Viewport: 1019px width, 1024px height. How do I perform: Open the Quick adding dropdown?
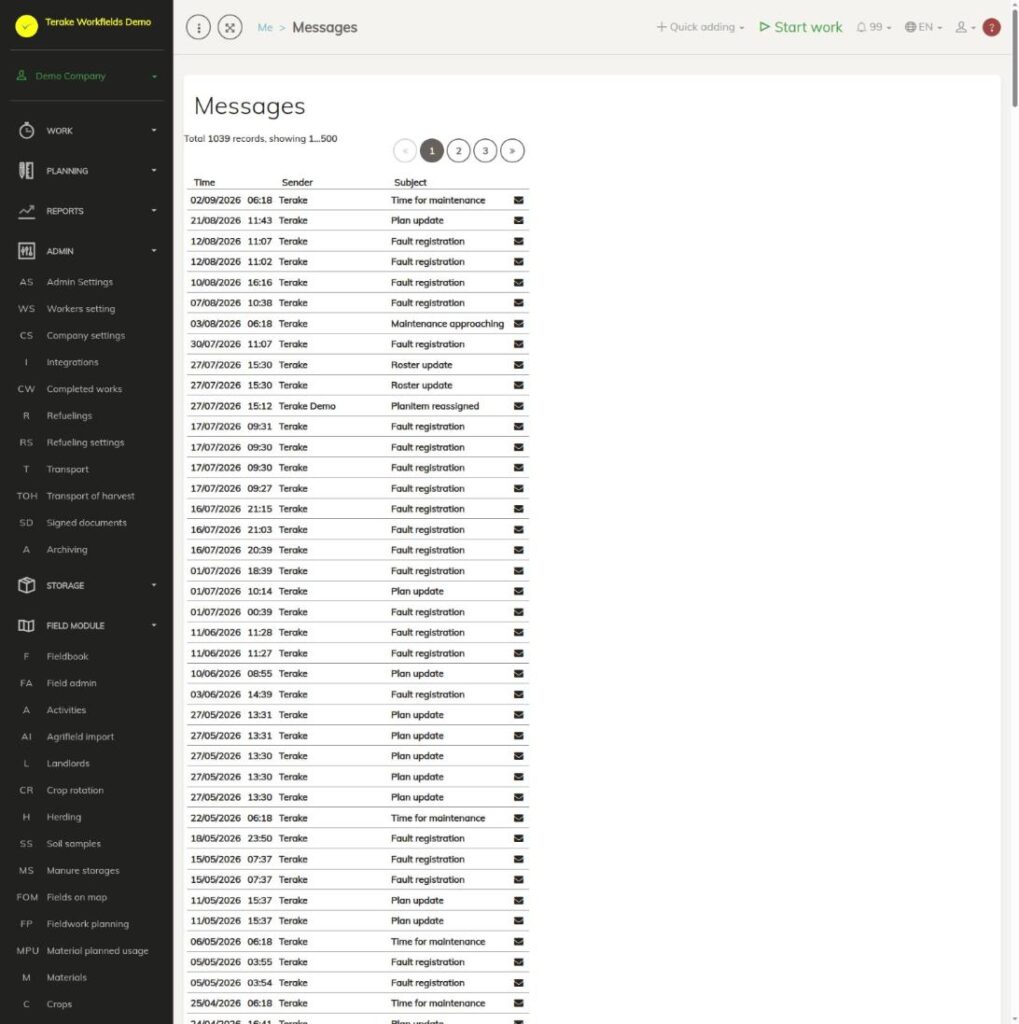click(700, 27)
